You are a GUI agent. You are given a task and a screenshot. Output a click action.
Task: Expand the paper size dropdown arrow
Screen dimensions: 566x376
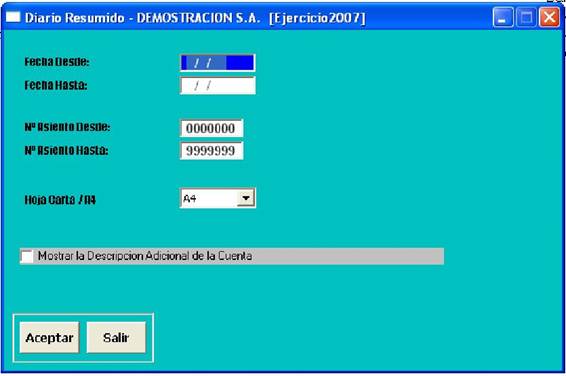pos(246,198)
